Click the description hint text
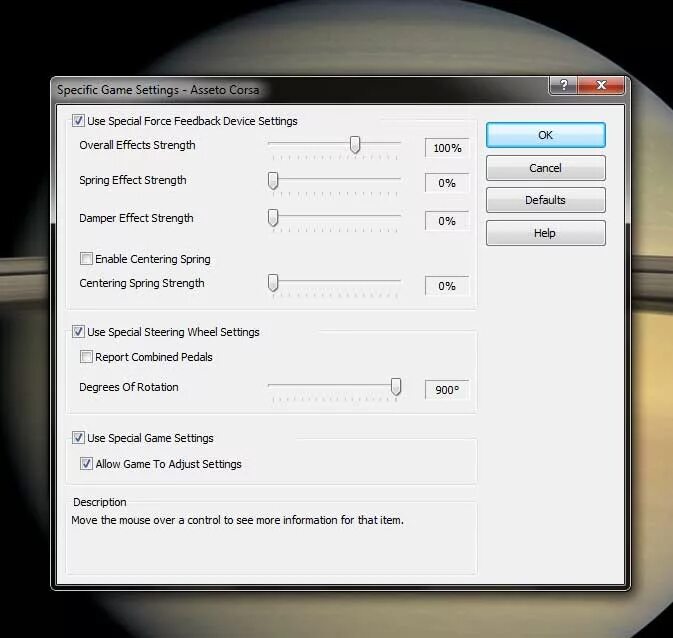Viewport: 673px width, 638px height. (237, 520)
